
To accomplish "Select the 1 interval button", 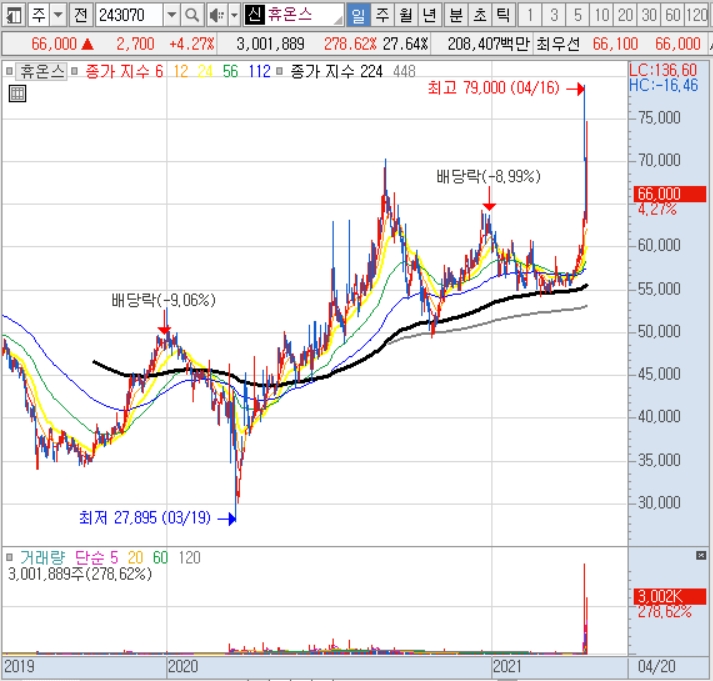I will [x=530, y=15].
